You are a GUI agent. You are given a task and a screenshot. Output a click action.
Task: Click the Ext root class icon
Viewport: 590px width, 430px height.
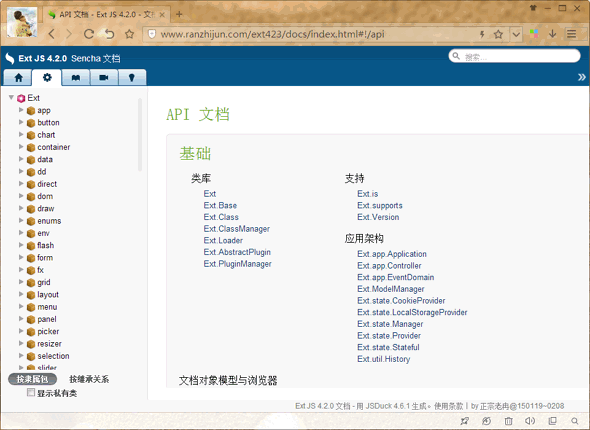tap(21, 98)
